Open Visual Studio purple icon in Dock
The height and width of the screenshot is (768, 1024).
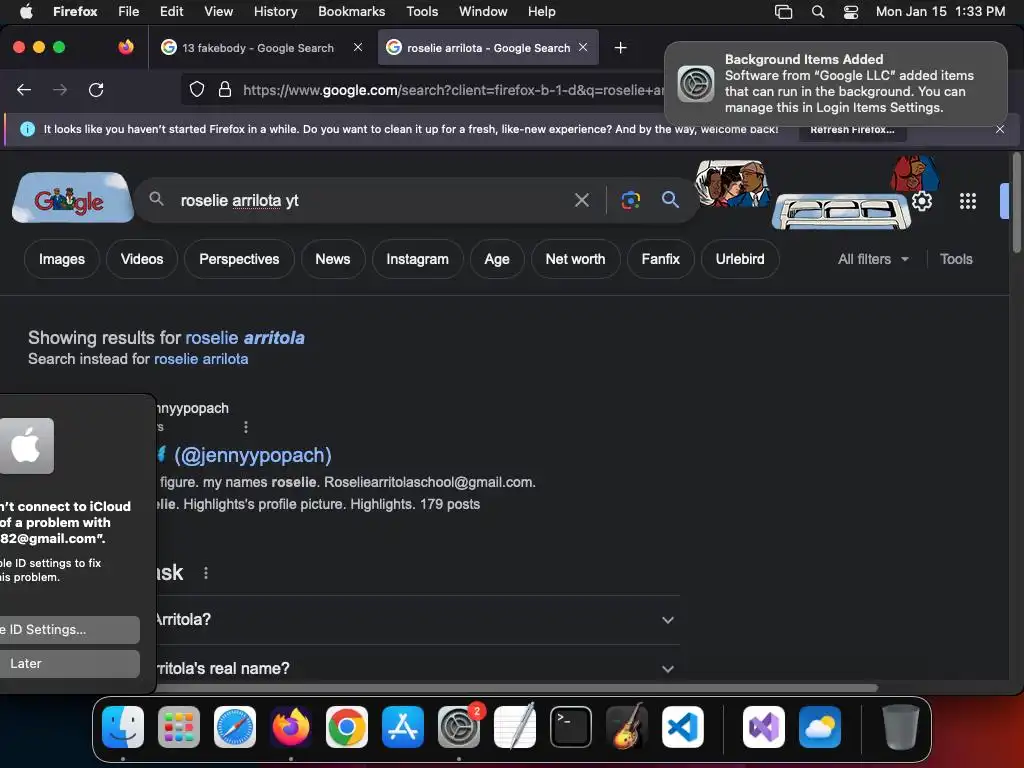pos(764,727)
